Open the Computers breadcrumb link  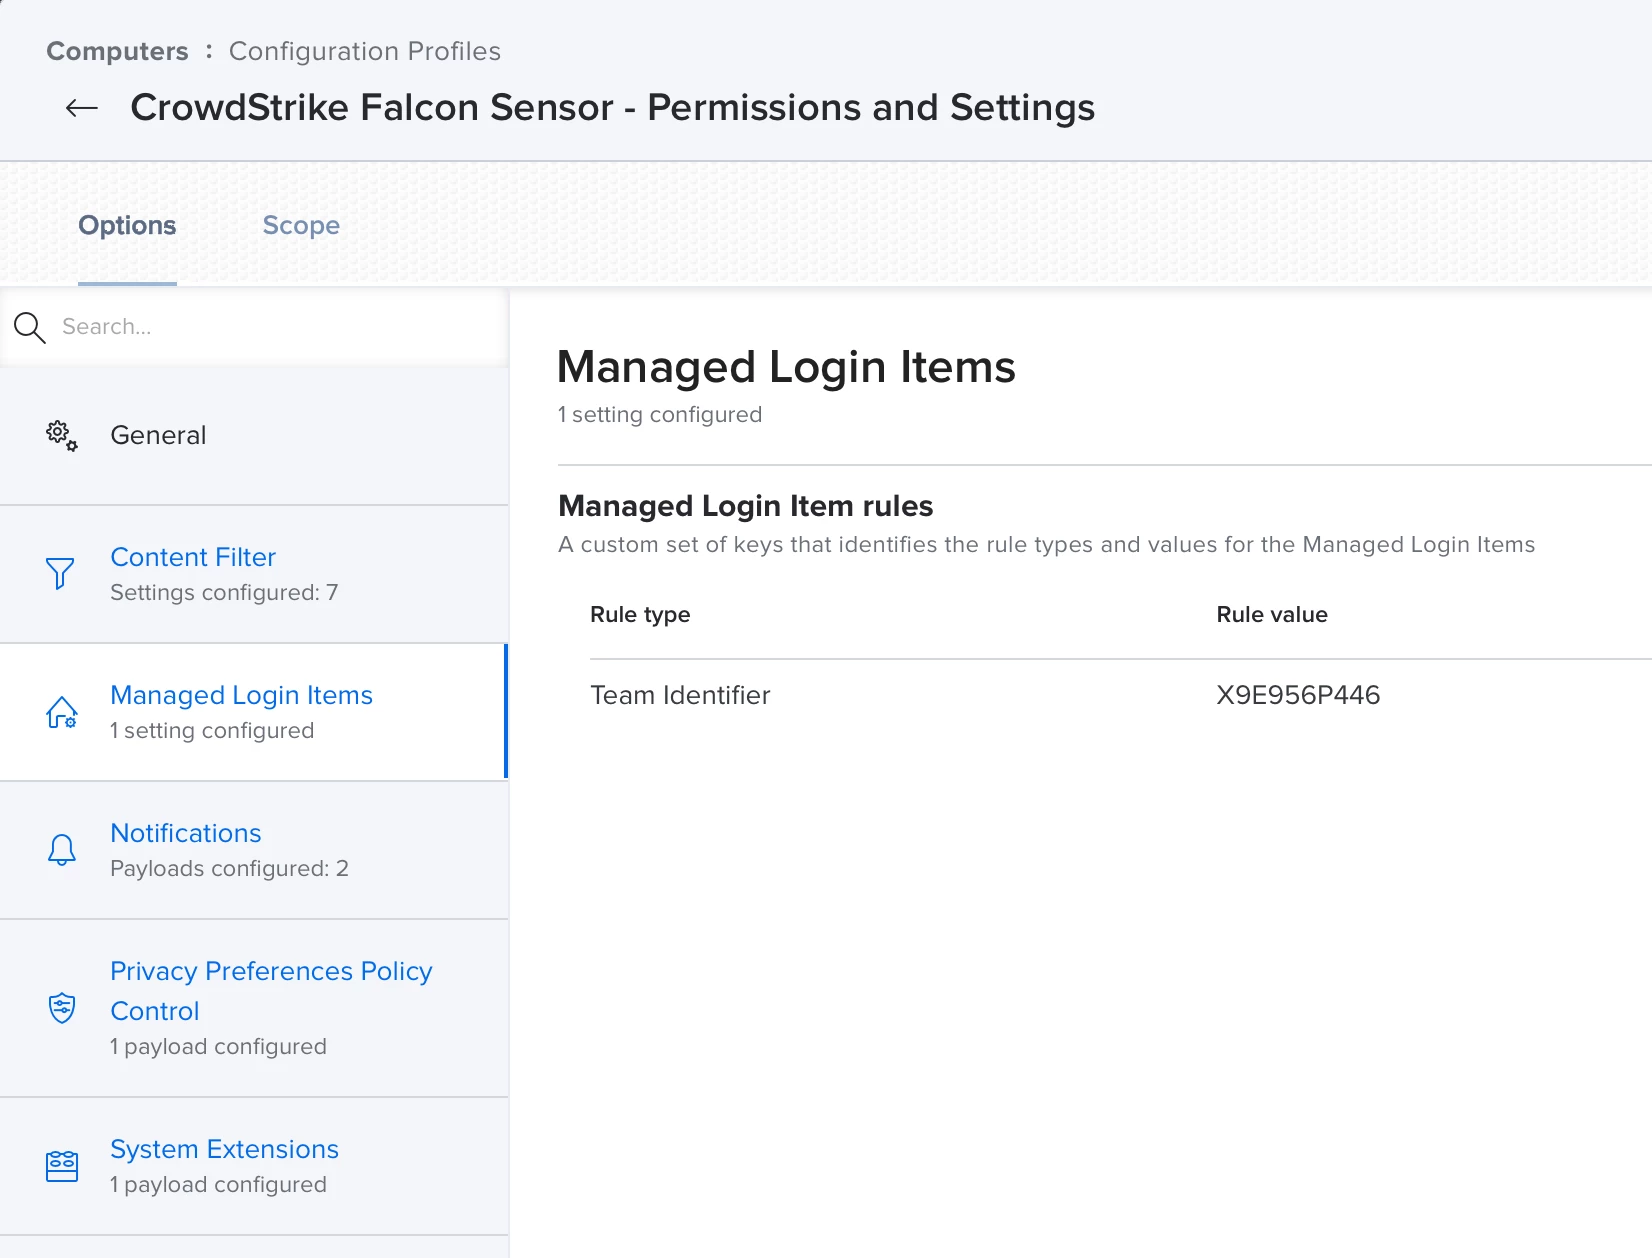117,51
